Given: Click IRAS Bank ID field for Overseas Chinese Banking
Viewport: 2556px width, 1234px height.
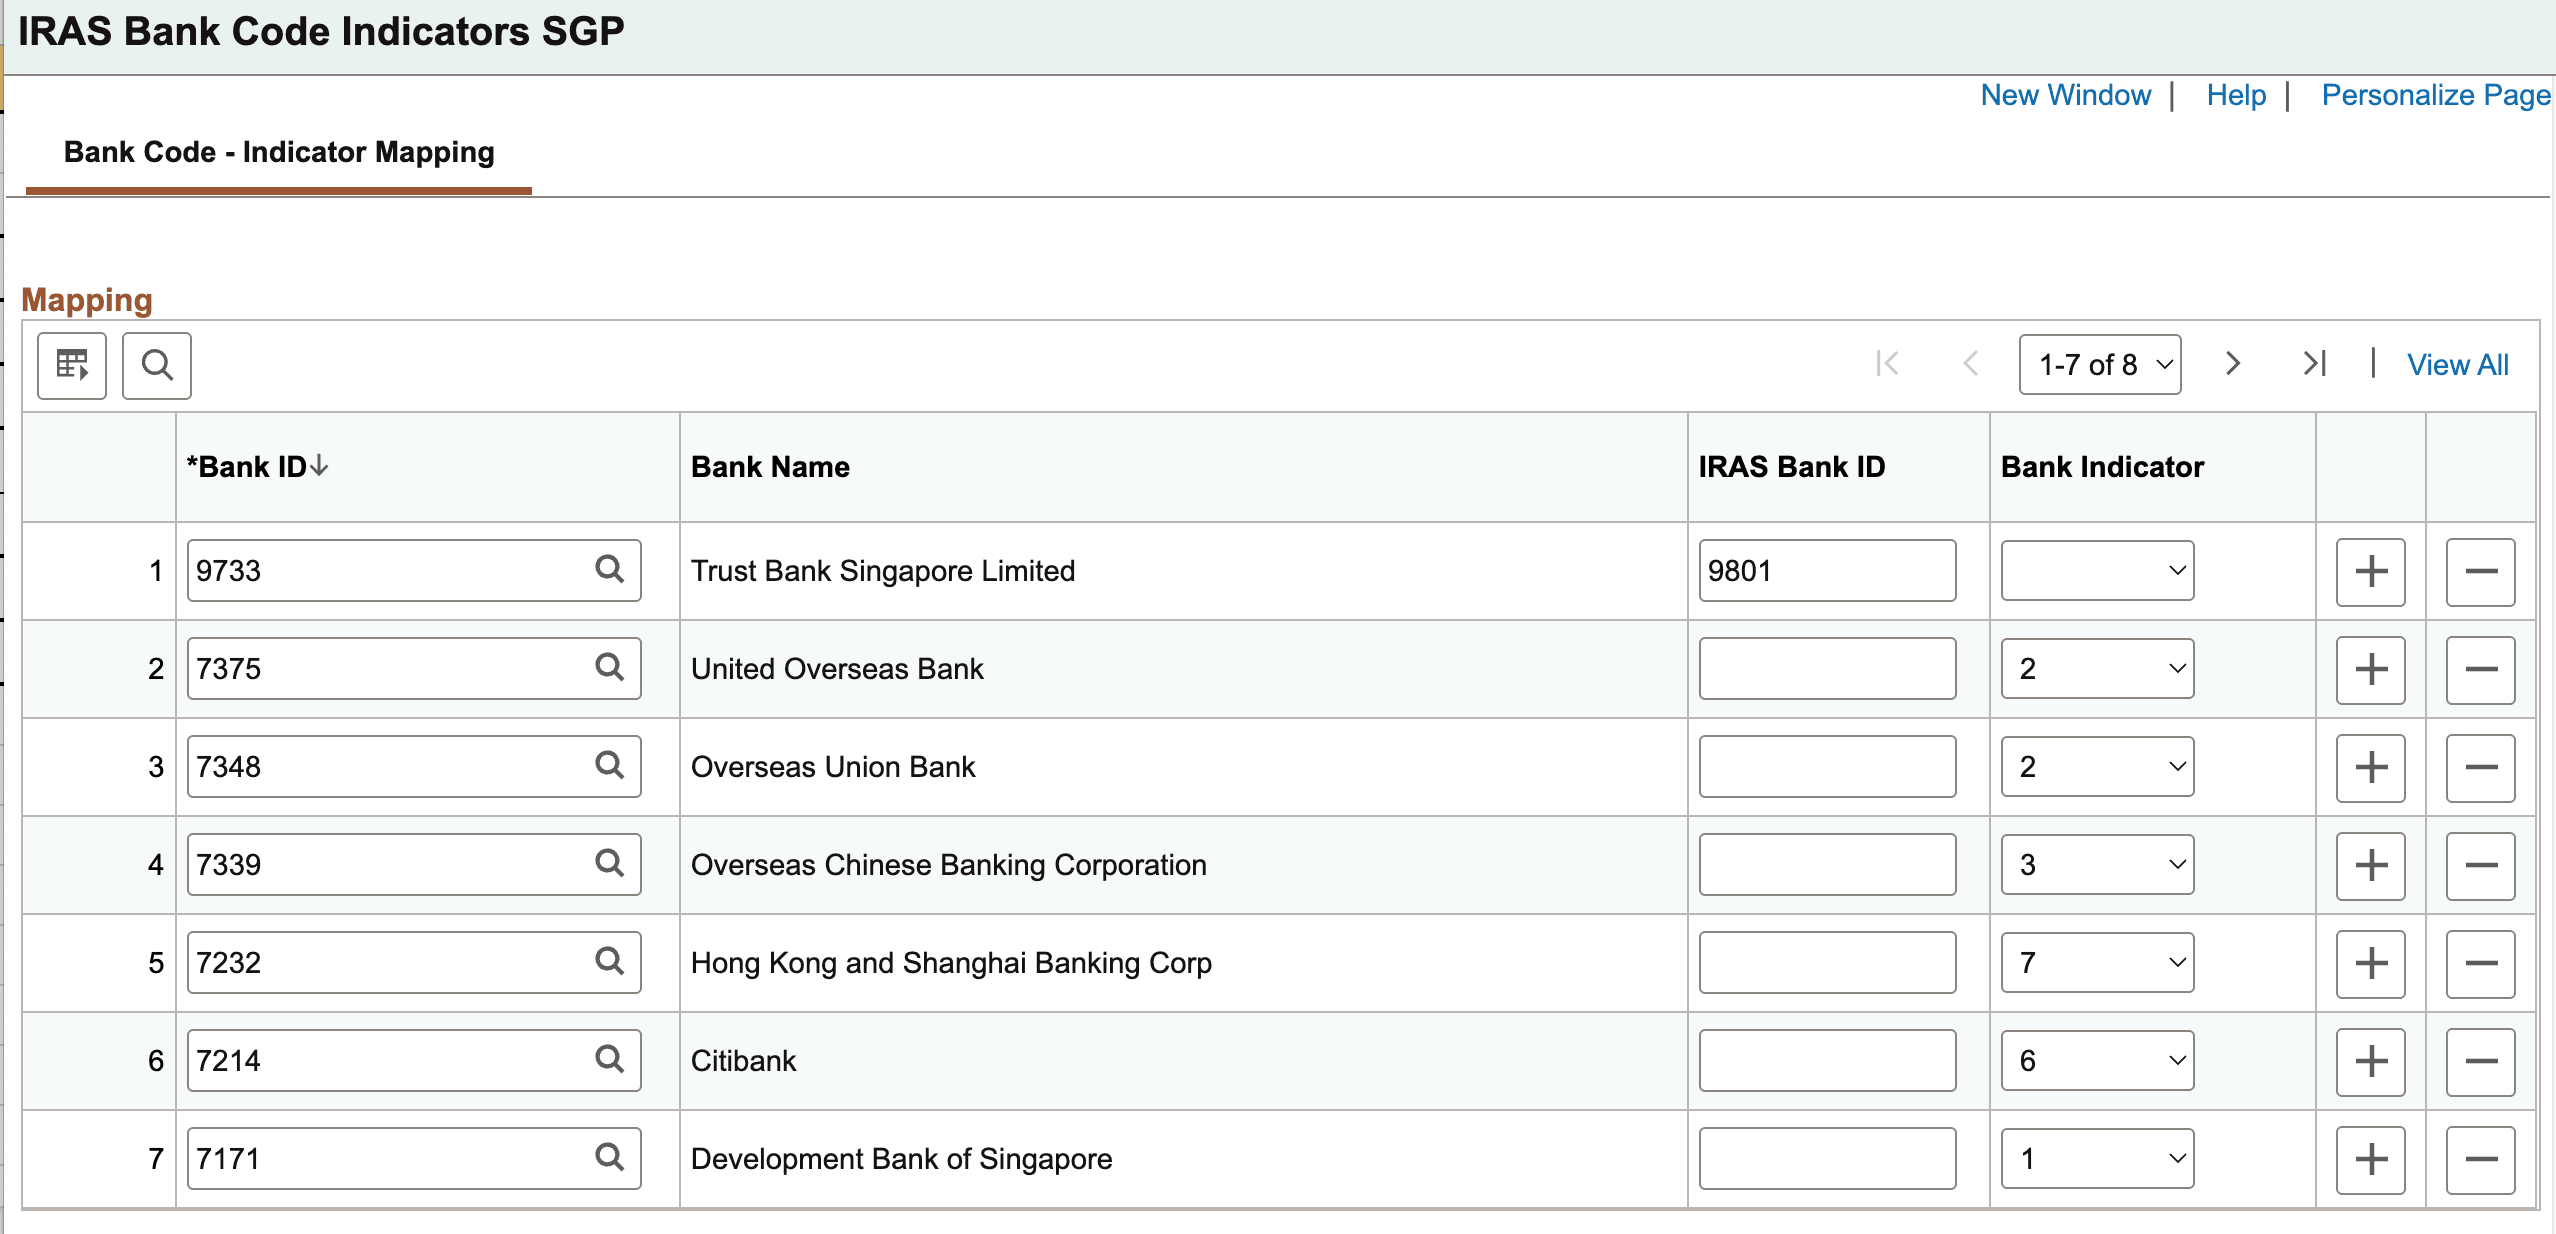Looking at the screenshot, I should pyautogui.click(x=1827, y=865).
